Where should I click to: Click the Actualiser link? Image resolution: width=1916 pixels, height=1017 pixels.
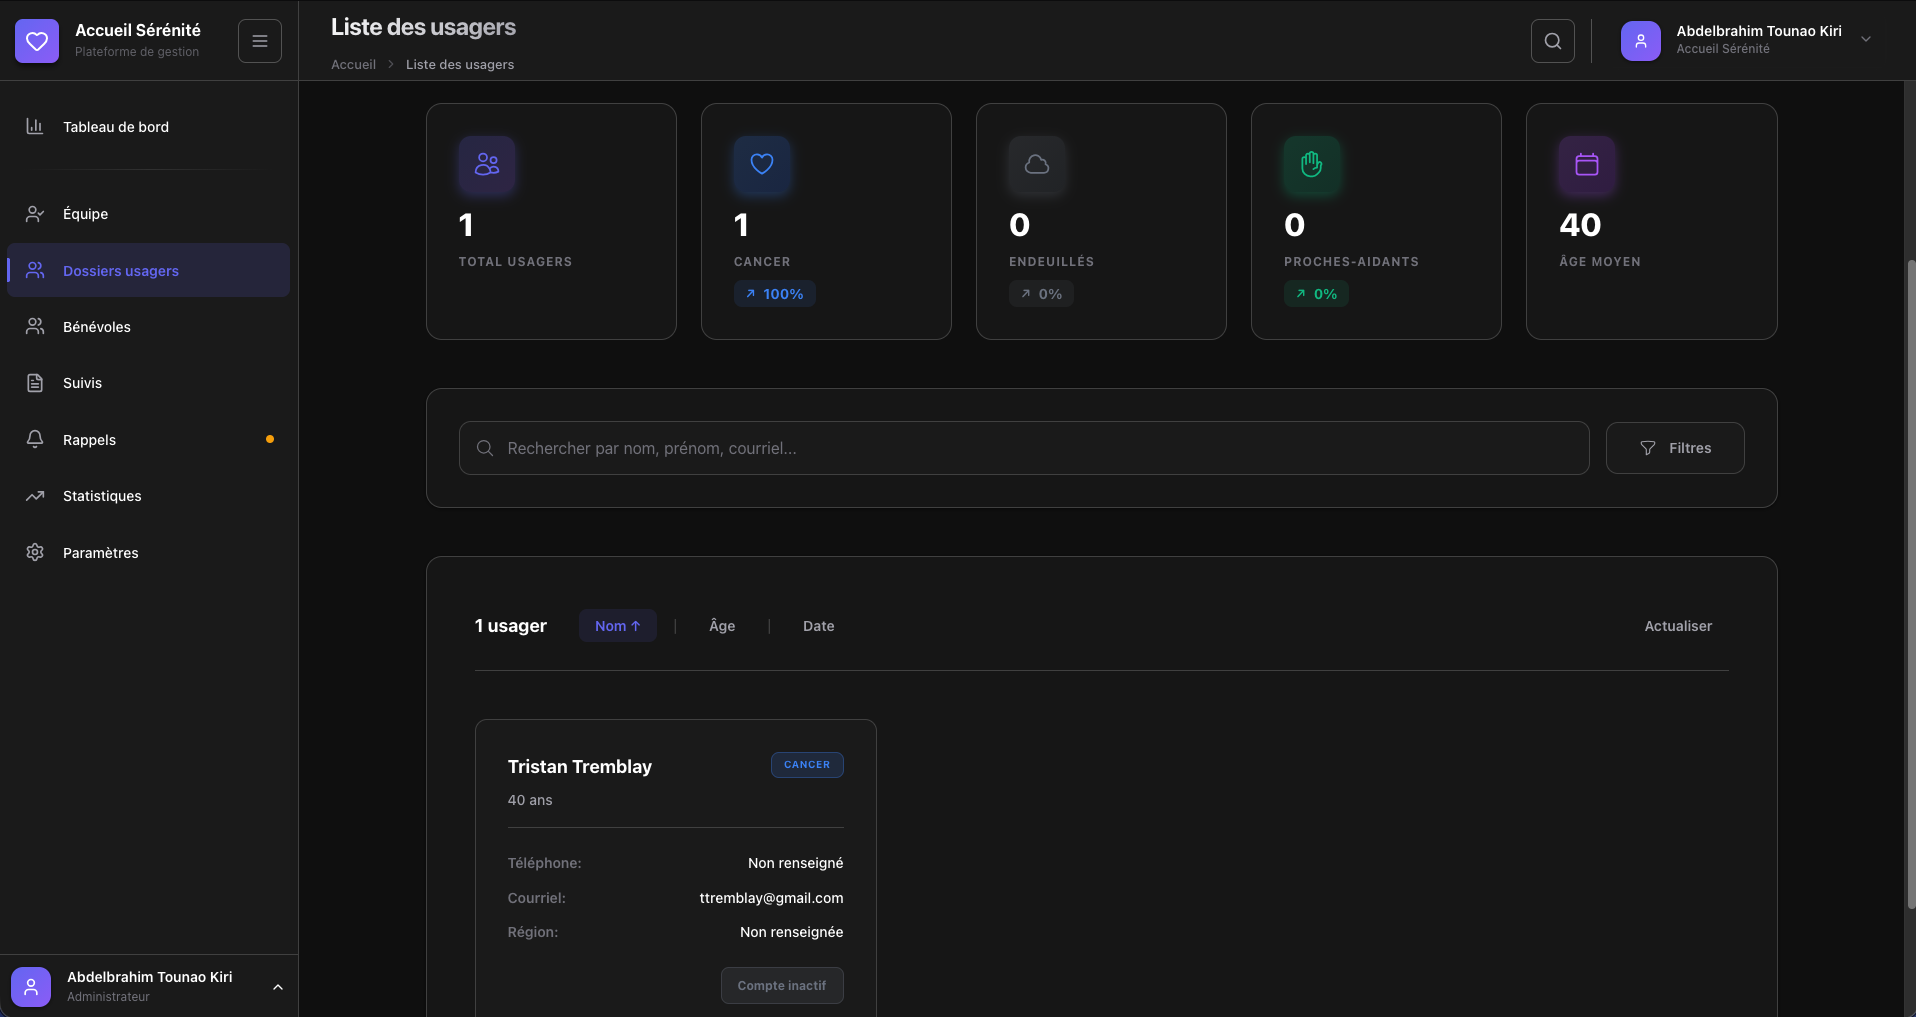(x=1678, y=626)
